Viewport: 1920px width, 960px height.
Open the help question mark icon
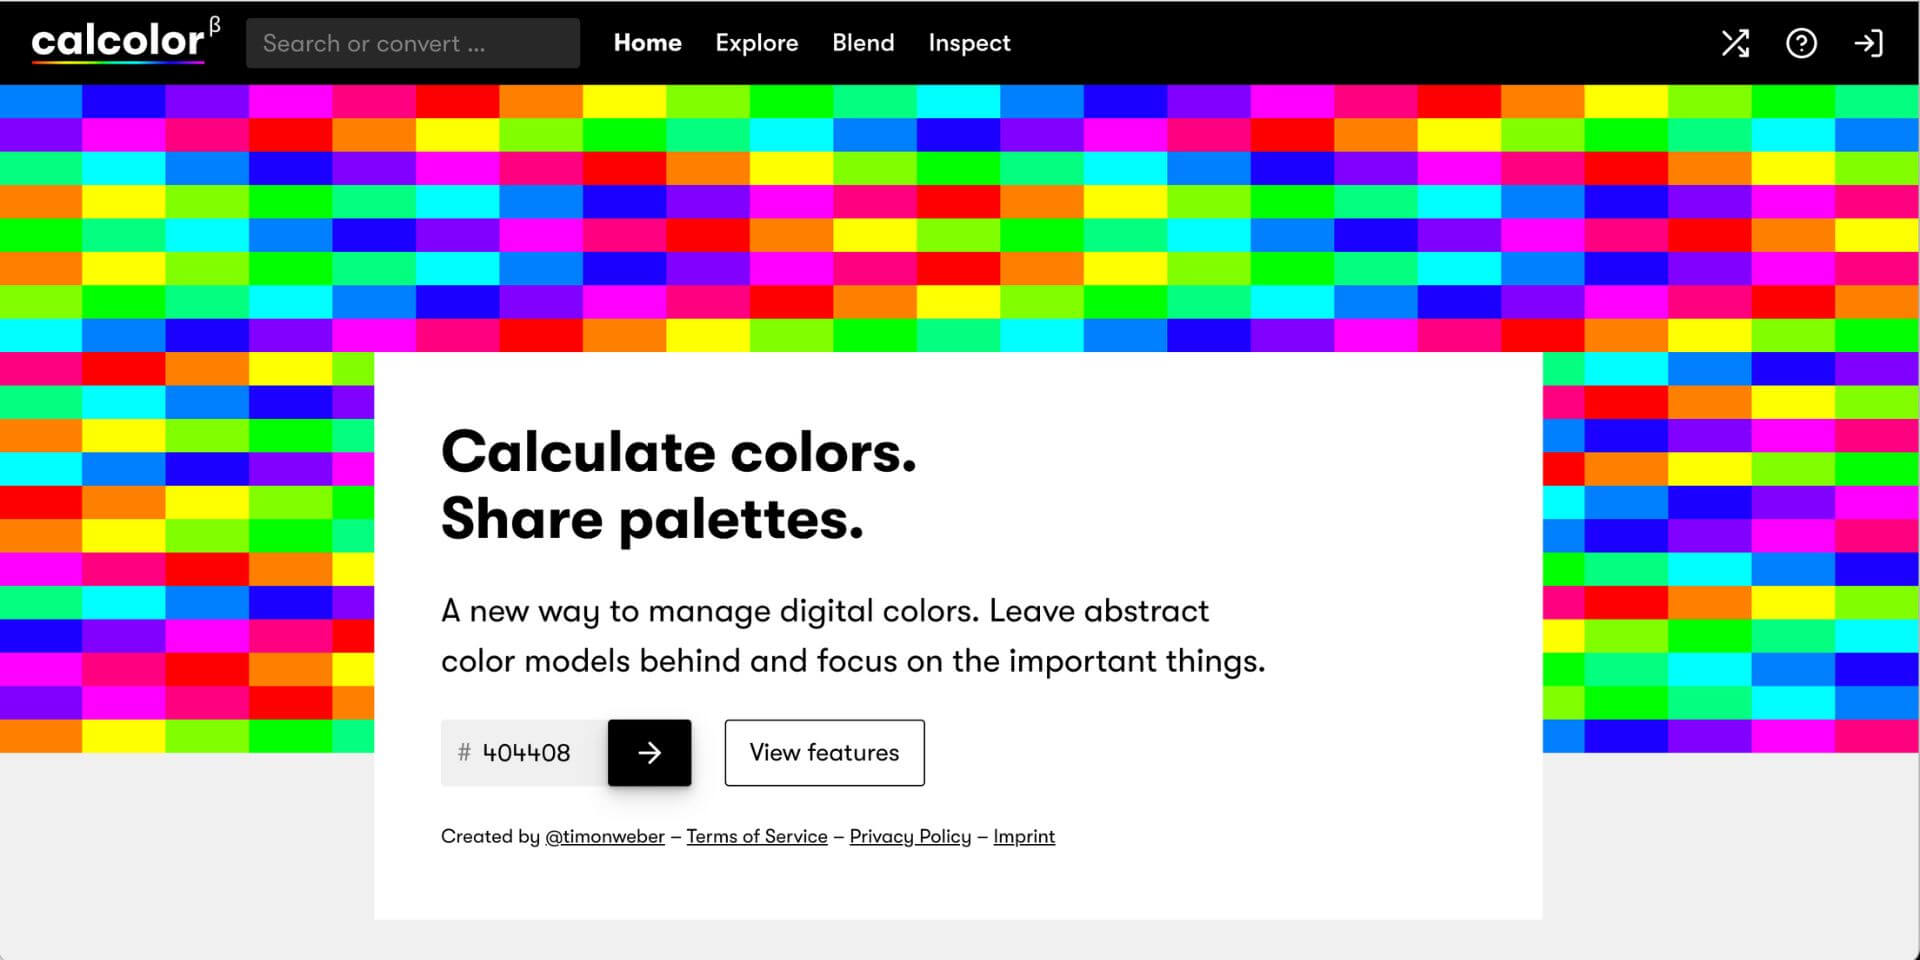pyautogui.click(x=1801, y=43)
